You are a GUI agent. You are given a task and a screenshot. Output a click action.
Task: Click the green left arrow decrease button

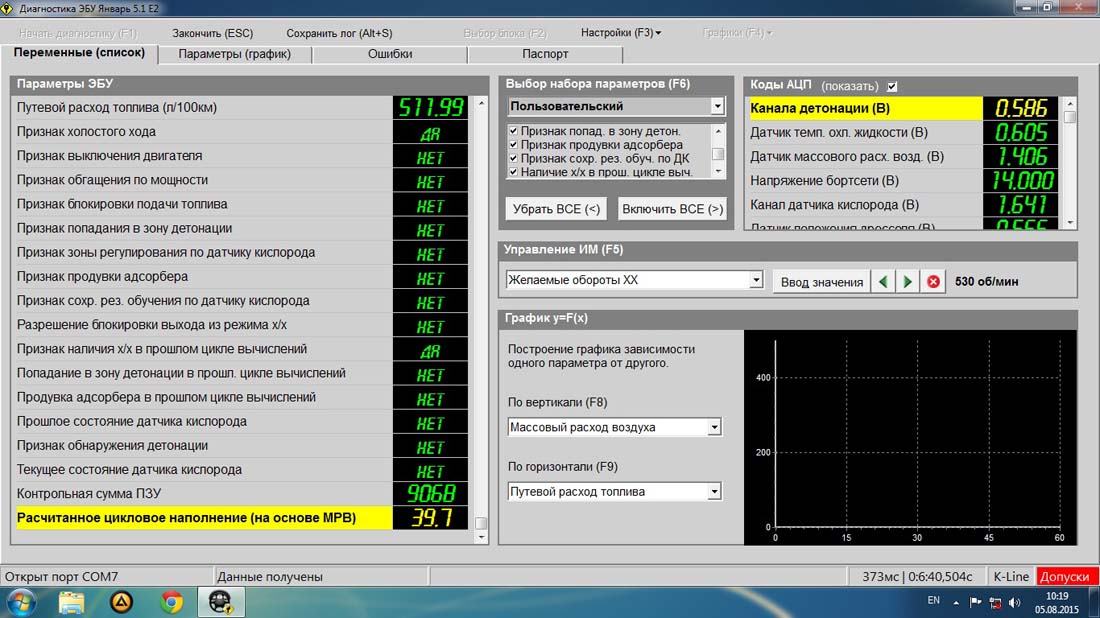point(883,282)
